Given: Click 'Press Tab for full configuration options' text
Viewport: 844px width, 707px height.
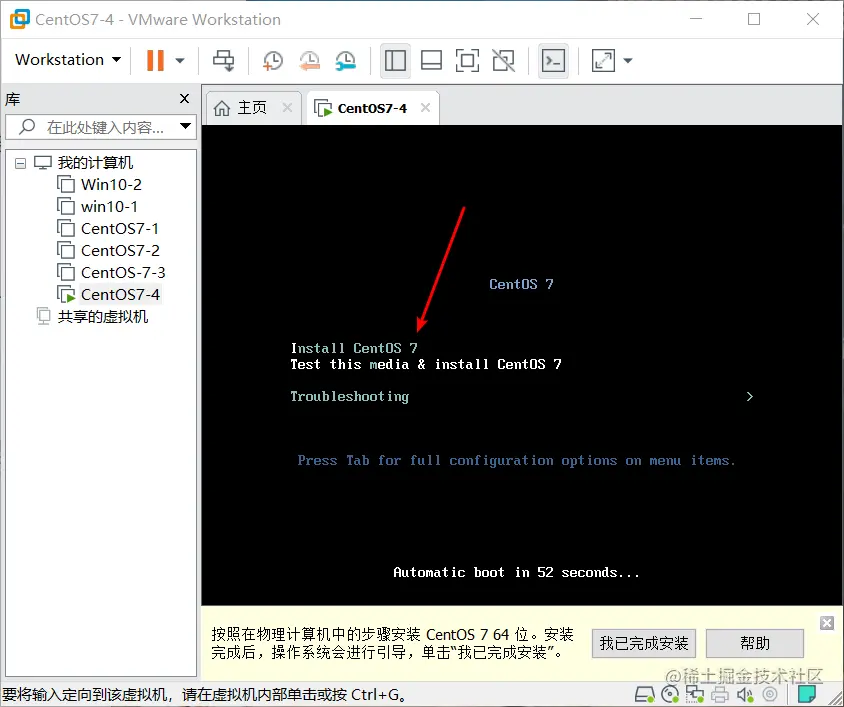Looking at the screenshot, I should 516,461.
